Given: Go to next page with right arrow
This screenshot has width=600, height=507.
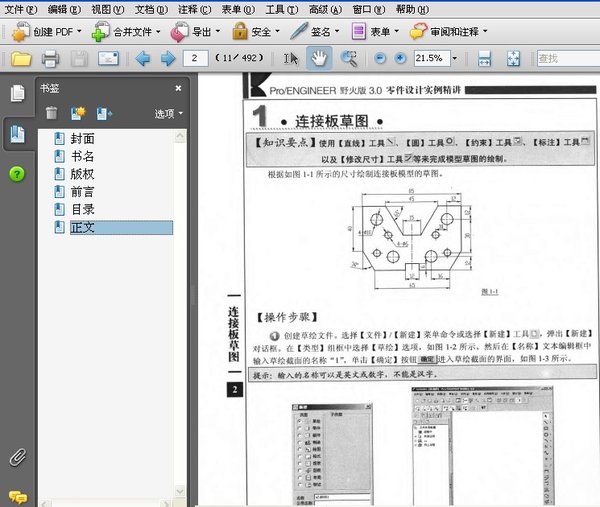Looking at the screenshot, I should (x=166, y=59).
